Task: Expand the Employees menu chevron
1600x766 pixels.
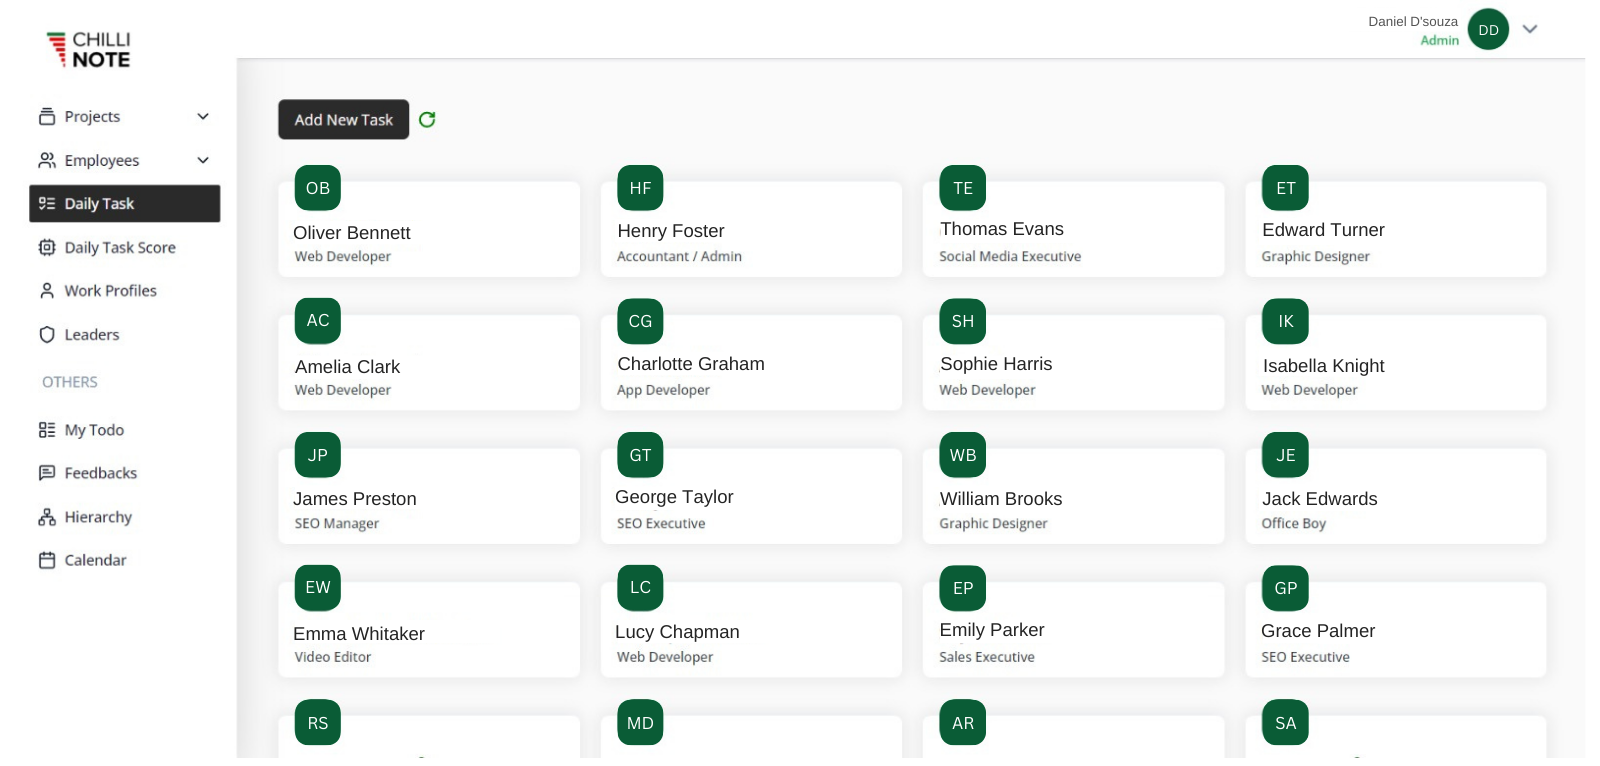Action: coord(203,160)
